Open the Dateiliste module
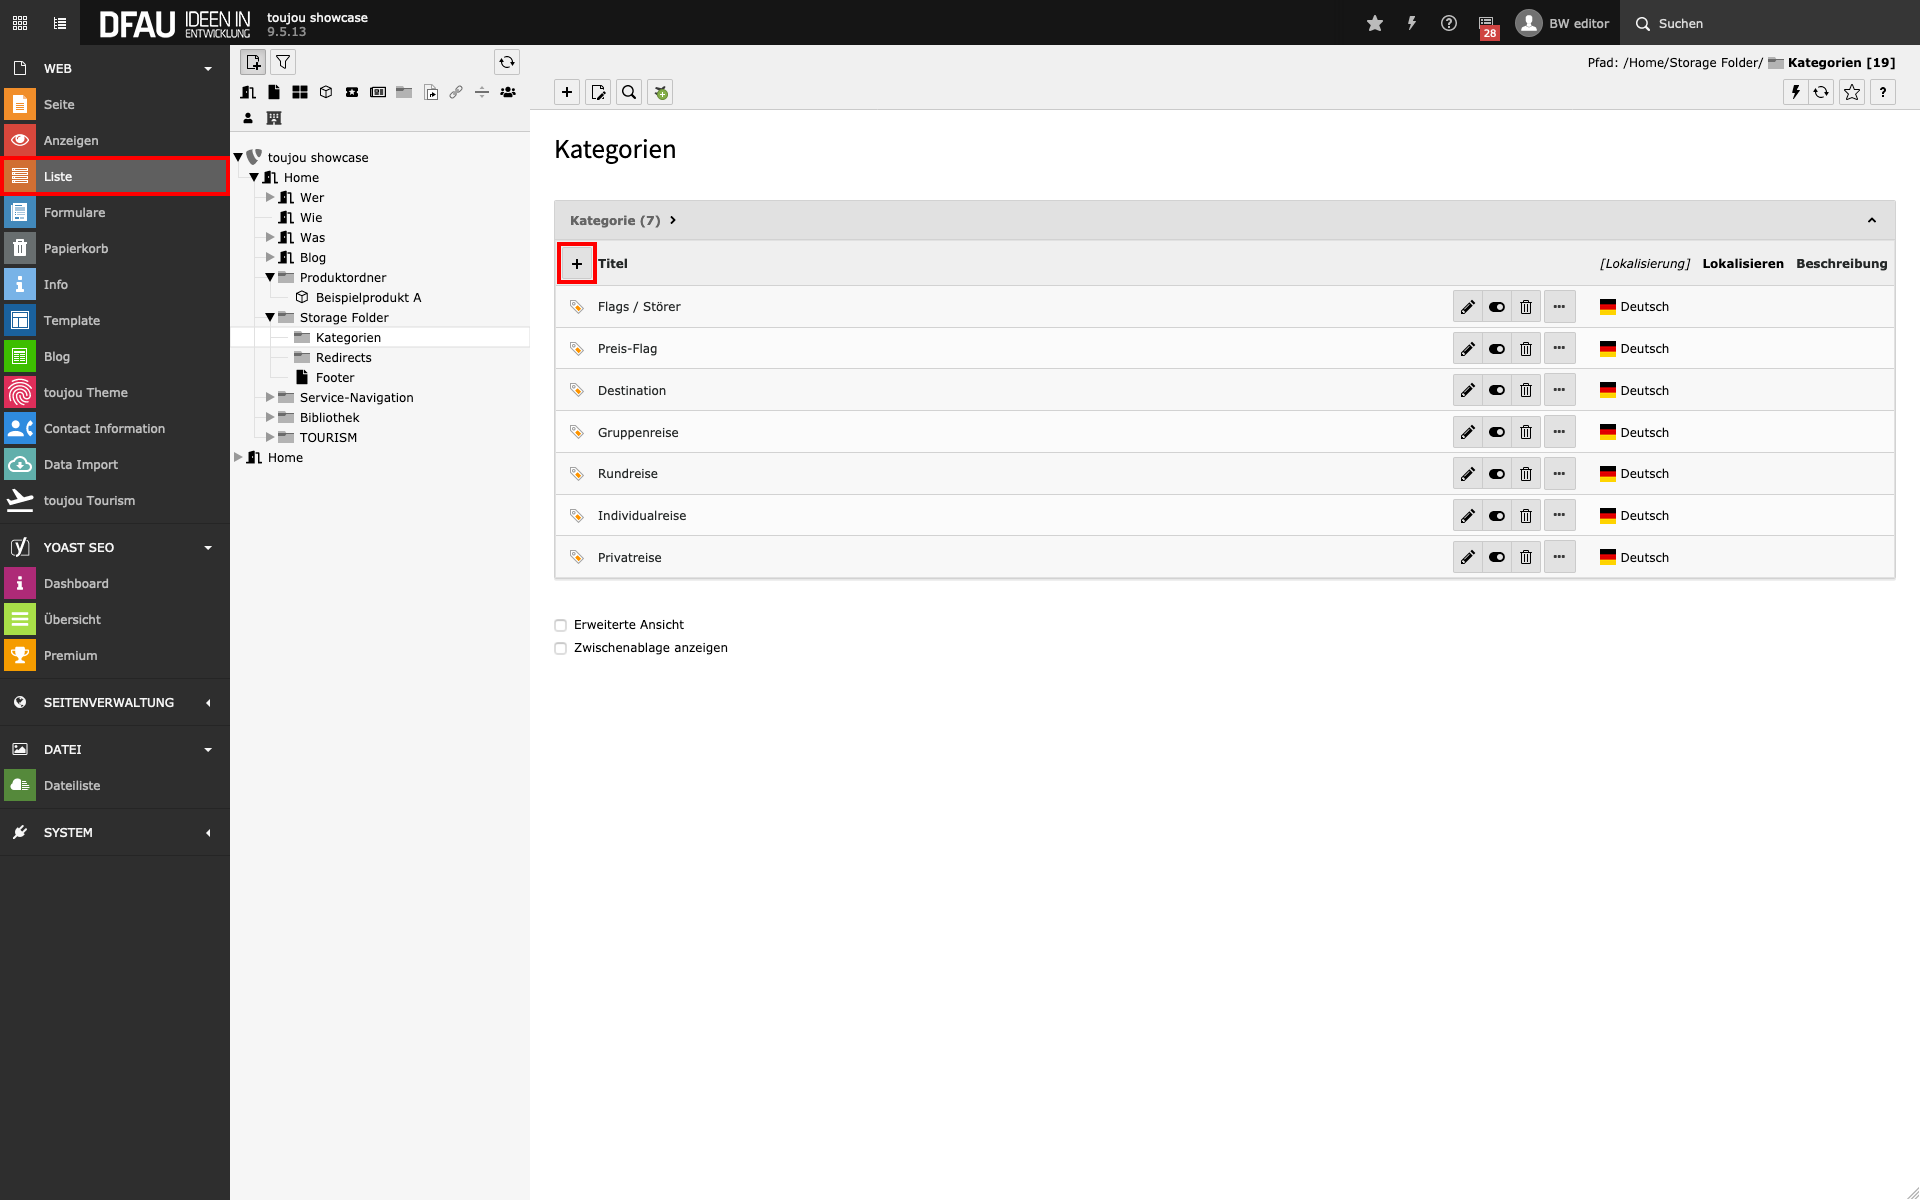 point(72,786)
